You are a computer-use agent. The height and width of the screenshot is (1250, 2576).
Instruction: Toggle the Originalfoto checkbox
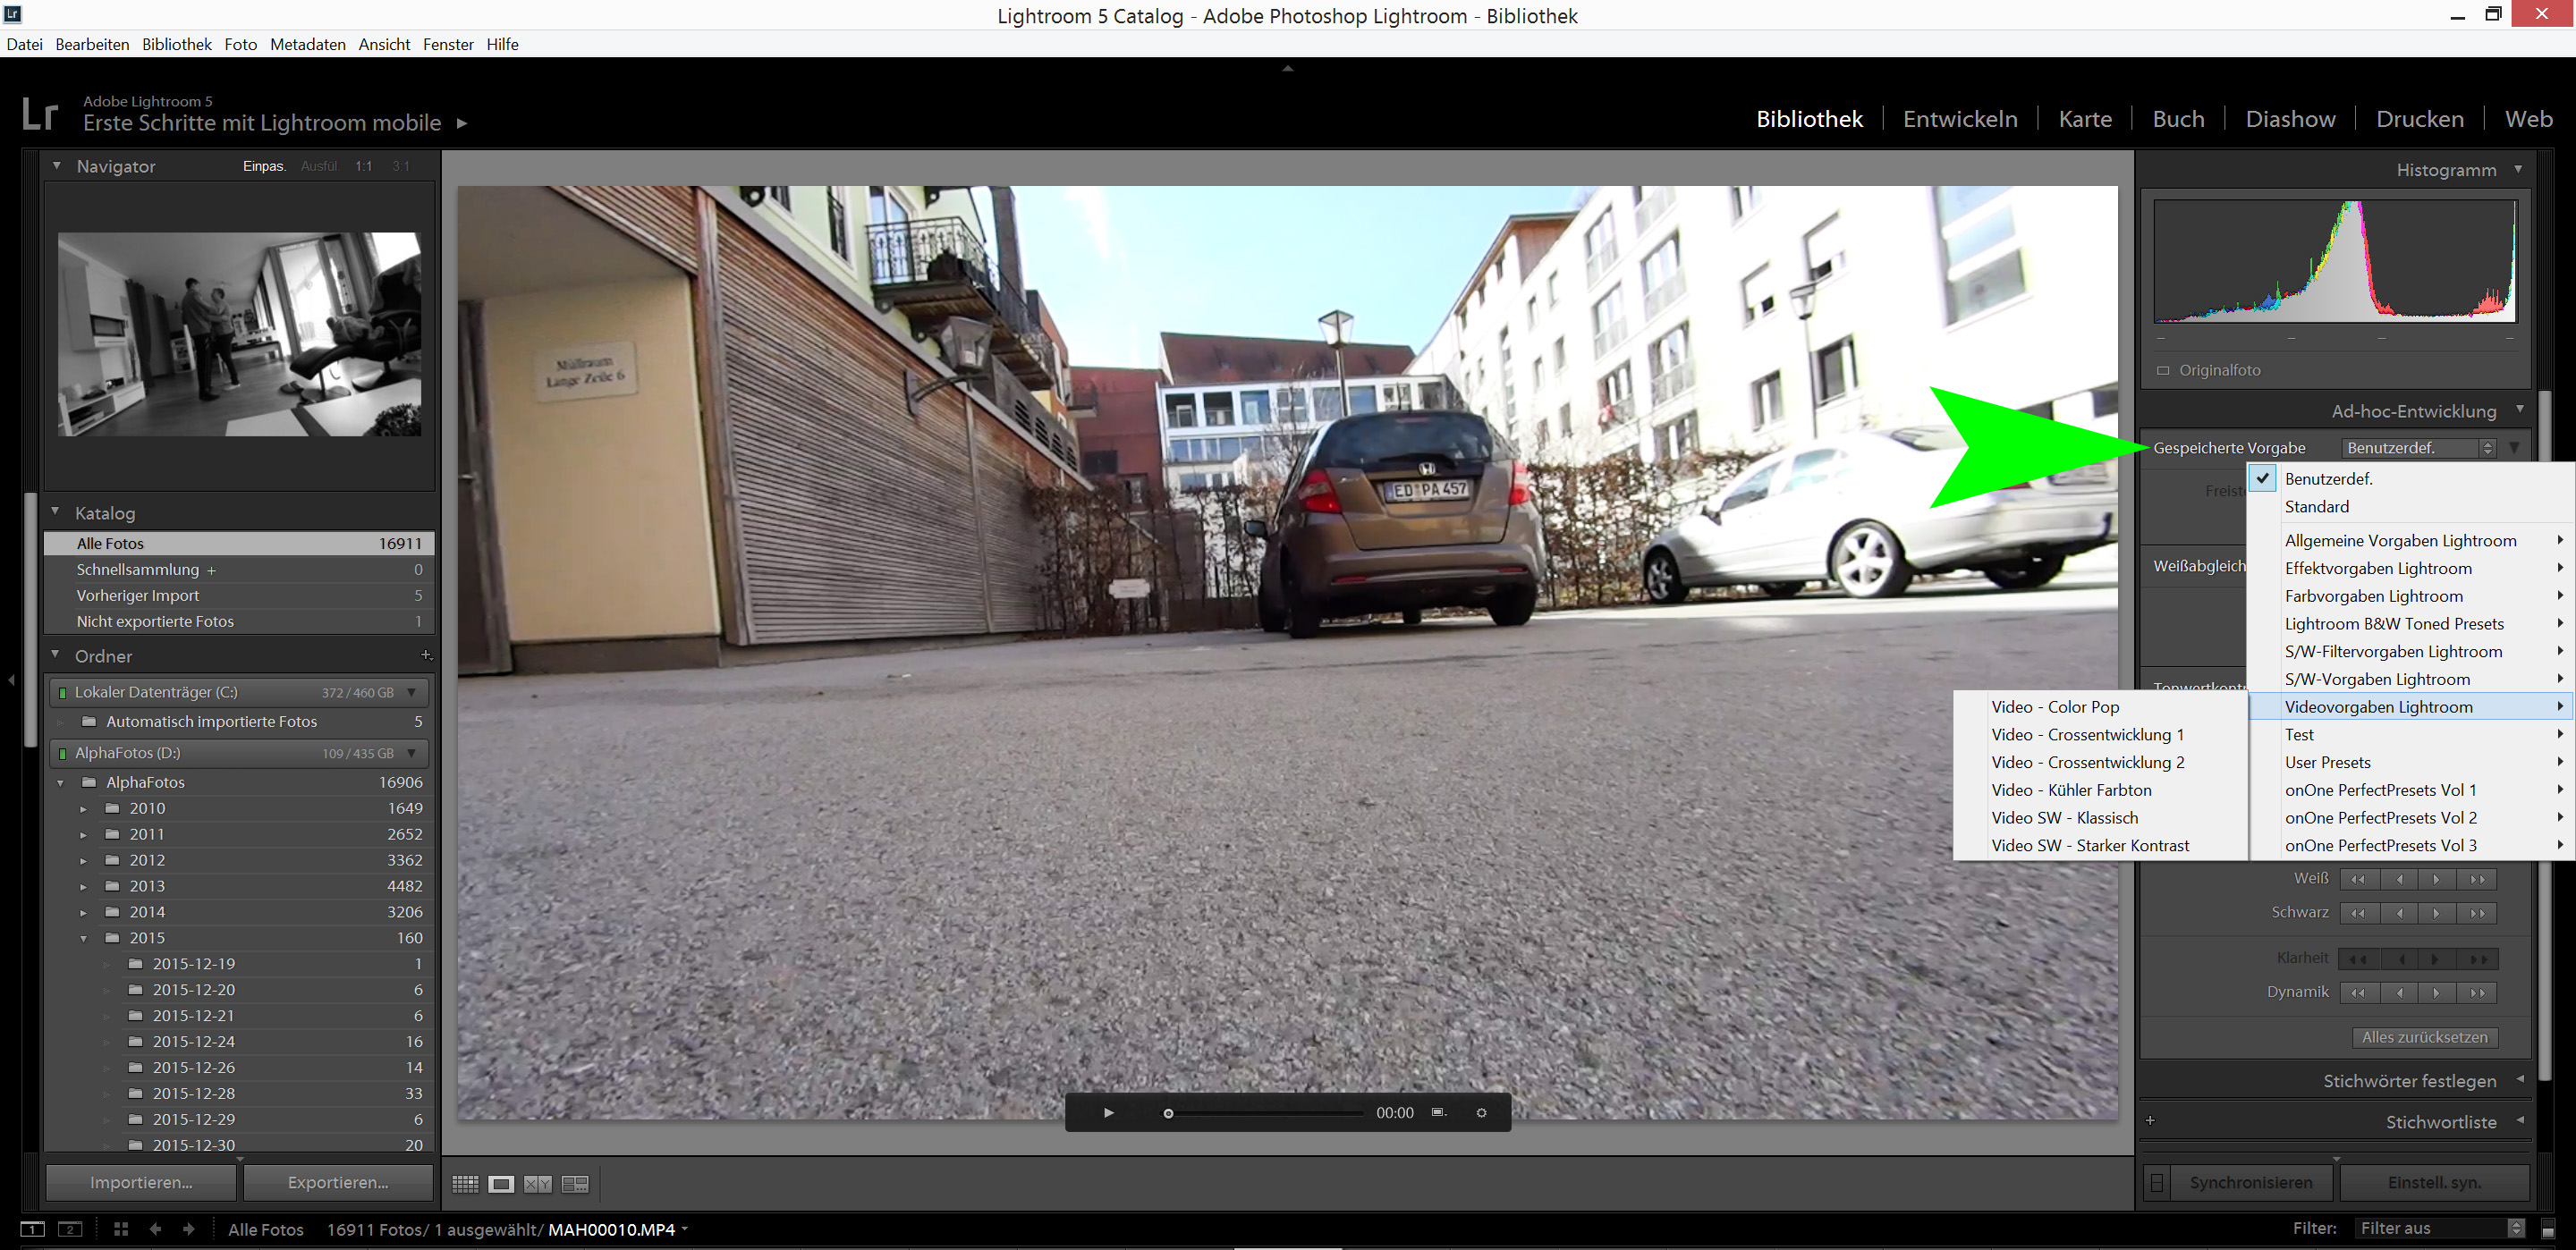(2163, 371)
